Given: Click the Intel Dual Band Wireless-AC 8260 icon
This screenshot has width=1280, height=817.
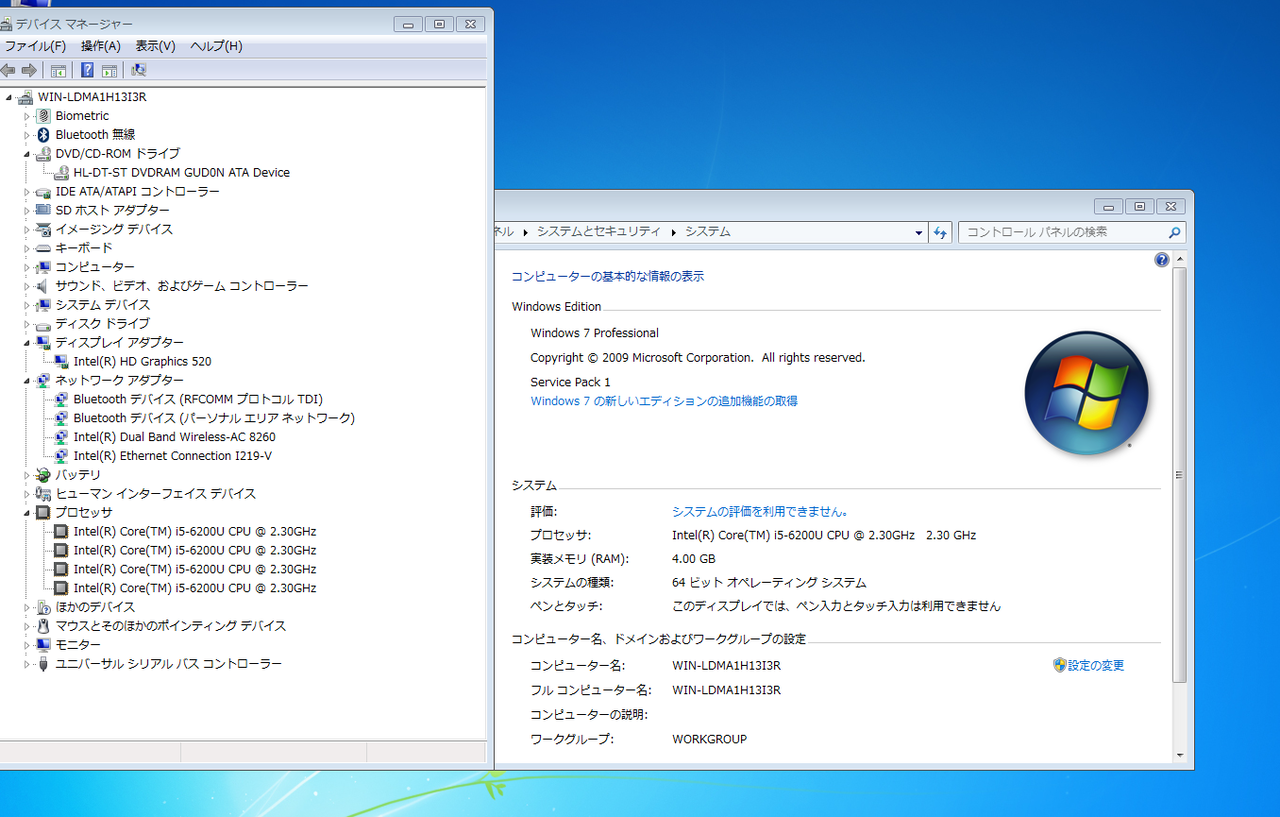Looking at the screenshot, I should click(61, 437).
